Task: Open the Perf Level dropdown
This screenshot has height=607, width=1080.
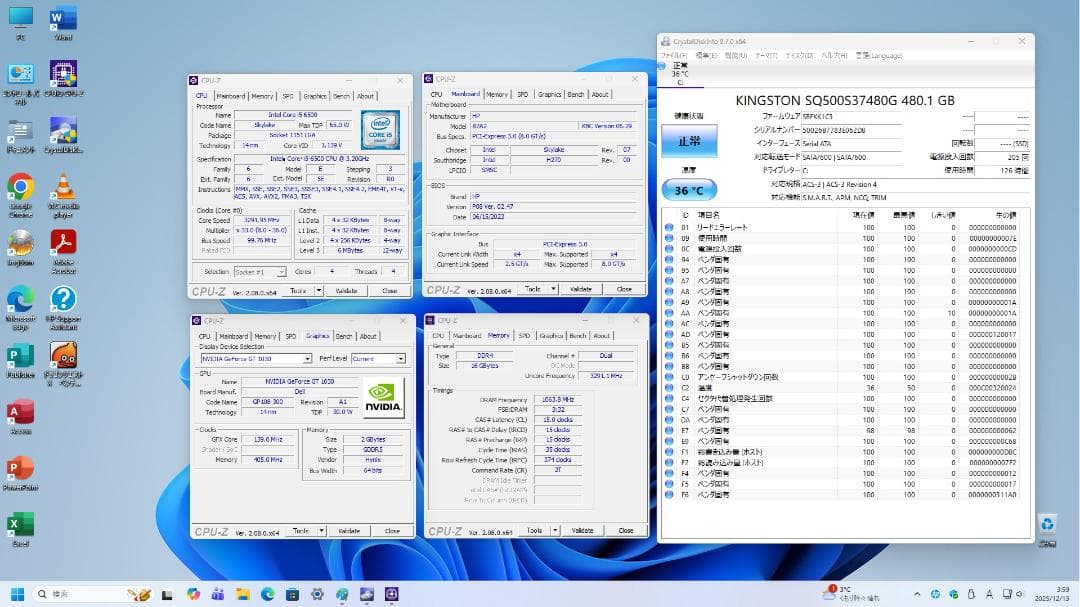Action: click(x=378, y=359)
